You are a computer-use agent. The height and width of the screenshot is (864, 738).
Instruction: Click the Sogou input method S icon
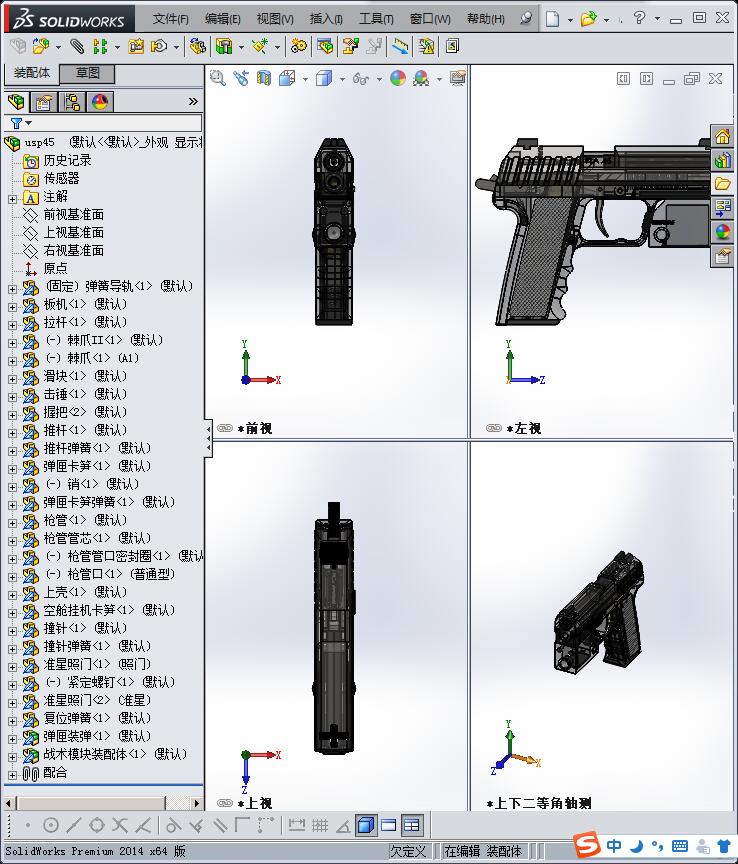[x=586, y=844]
